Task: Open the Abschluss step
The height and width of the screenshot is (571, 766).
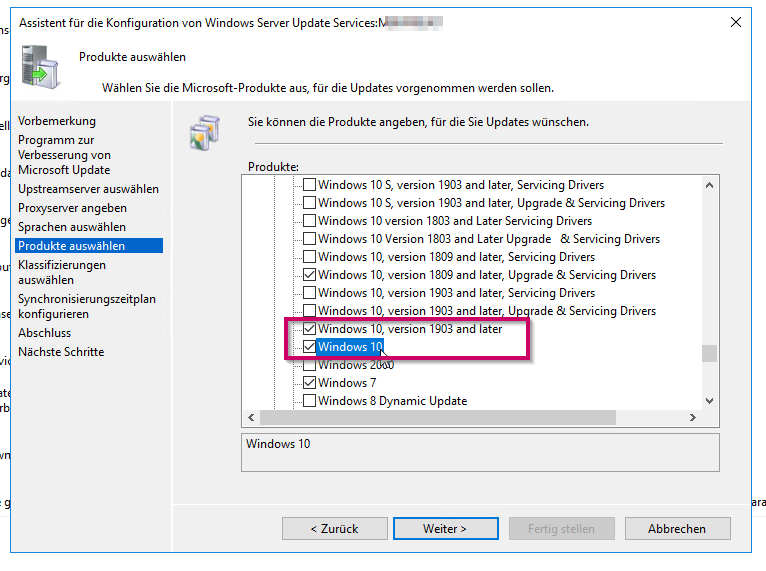Action: coord(44,333)
